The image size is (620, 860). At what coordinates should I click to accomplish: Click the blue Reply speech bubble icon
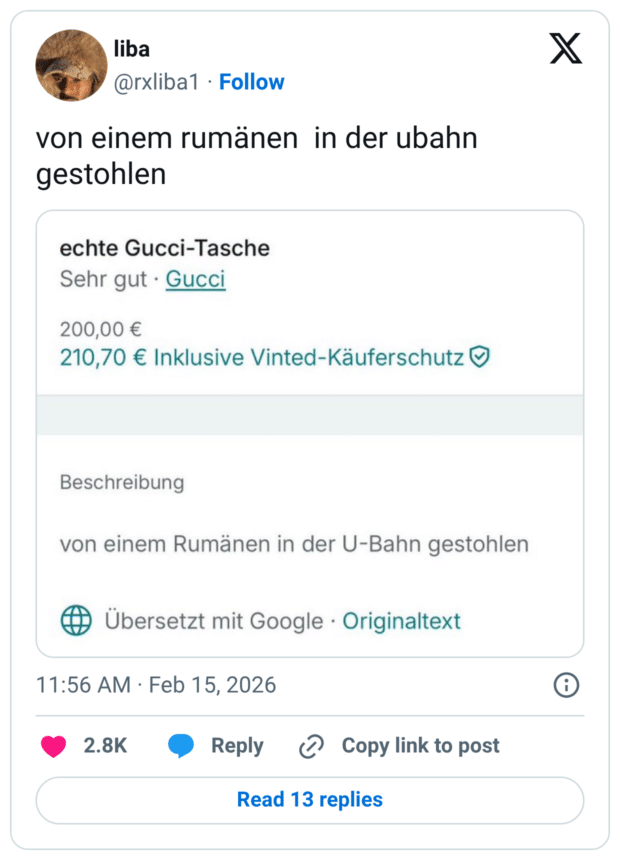(182, 745)
